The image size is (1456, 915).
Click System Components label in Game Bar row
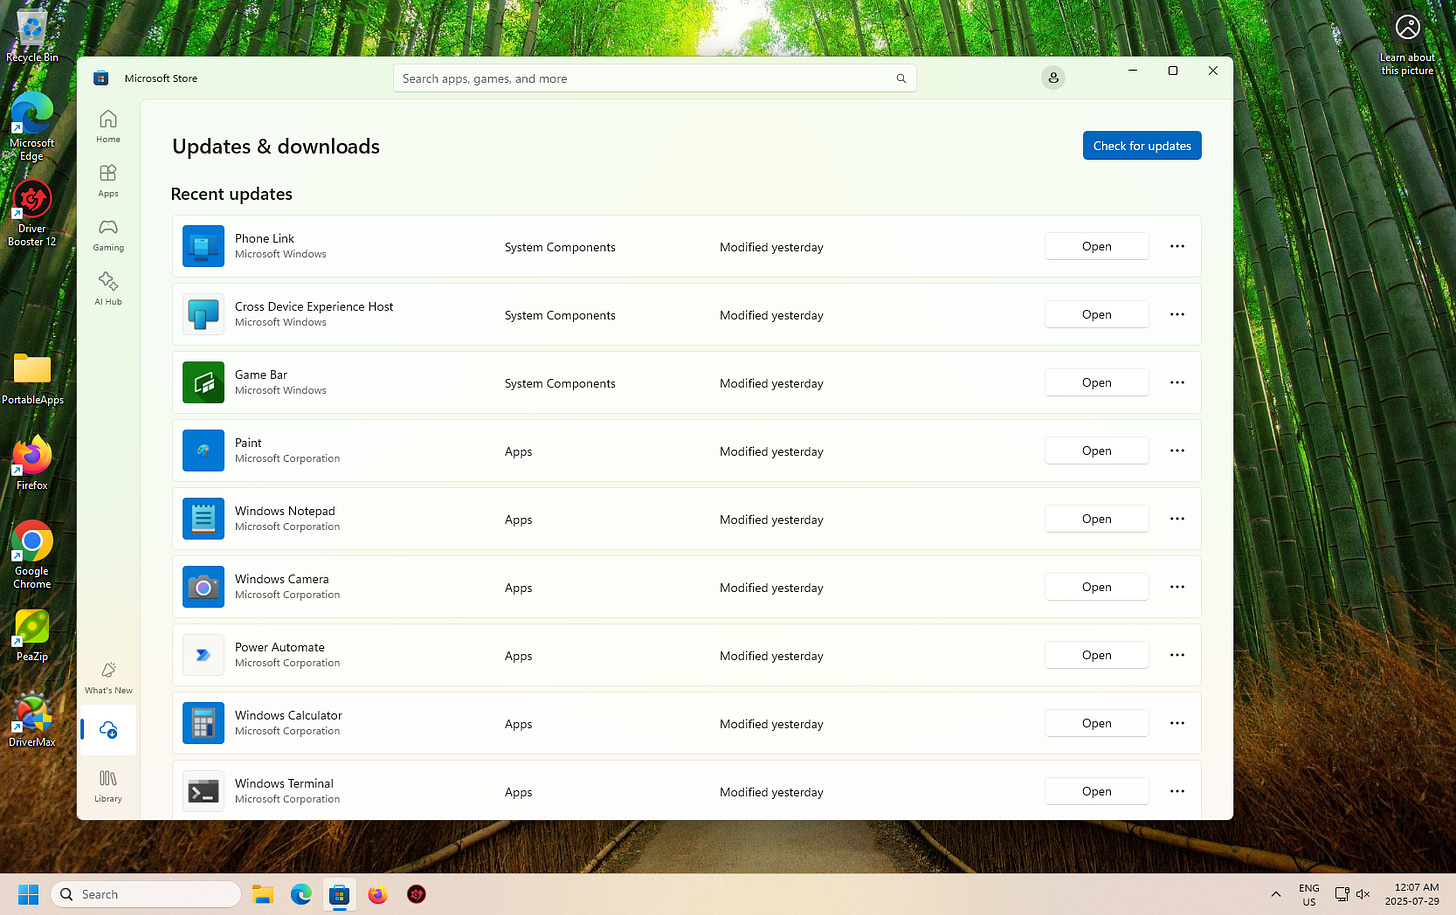[x=560, y=383]
